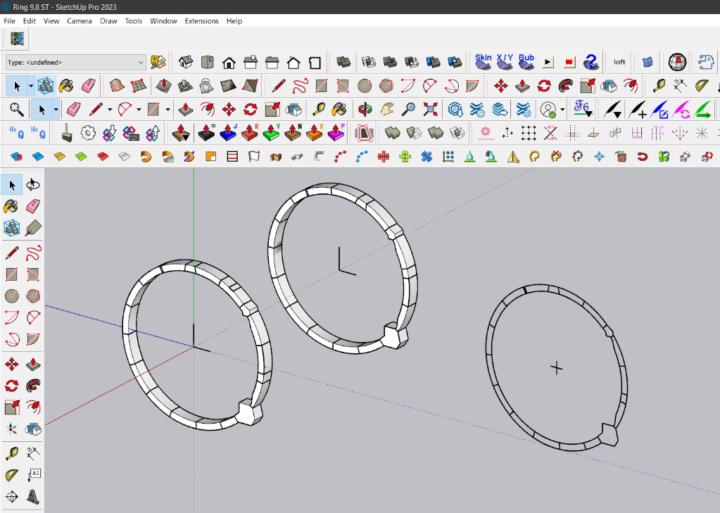
Task: Expand the Type <undefined> classification dropdown
Action: 76,62
